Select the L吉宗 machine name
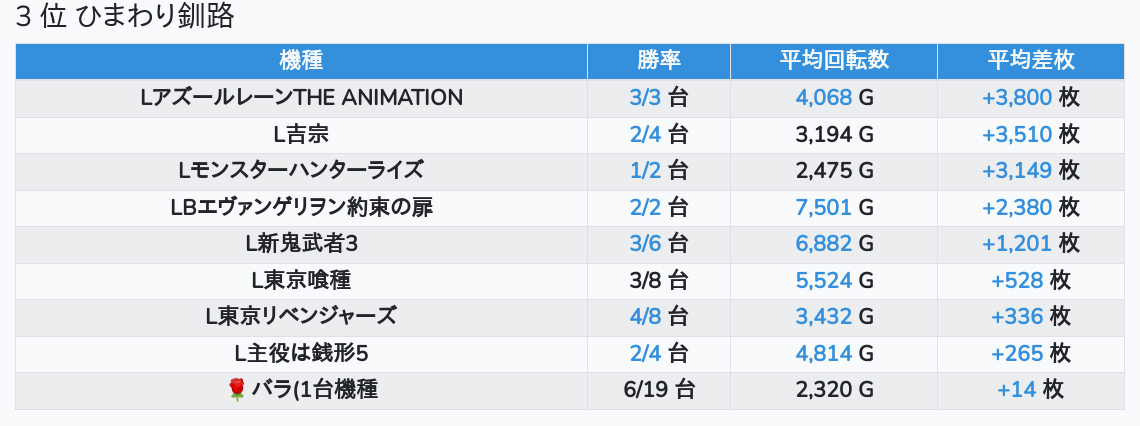Screen dimensions: 1140x426 [x=301, y=134]
